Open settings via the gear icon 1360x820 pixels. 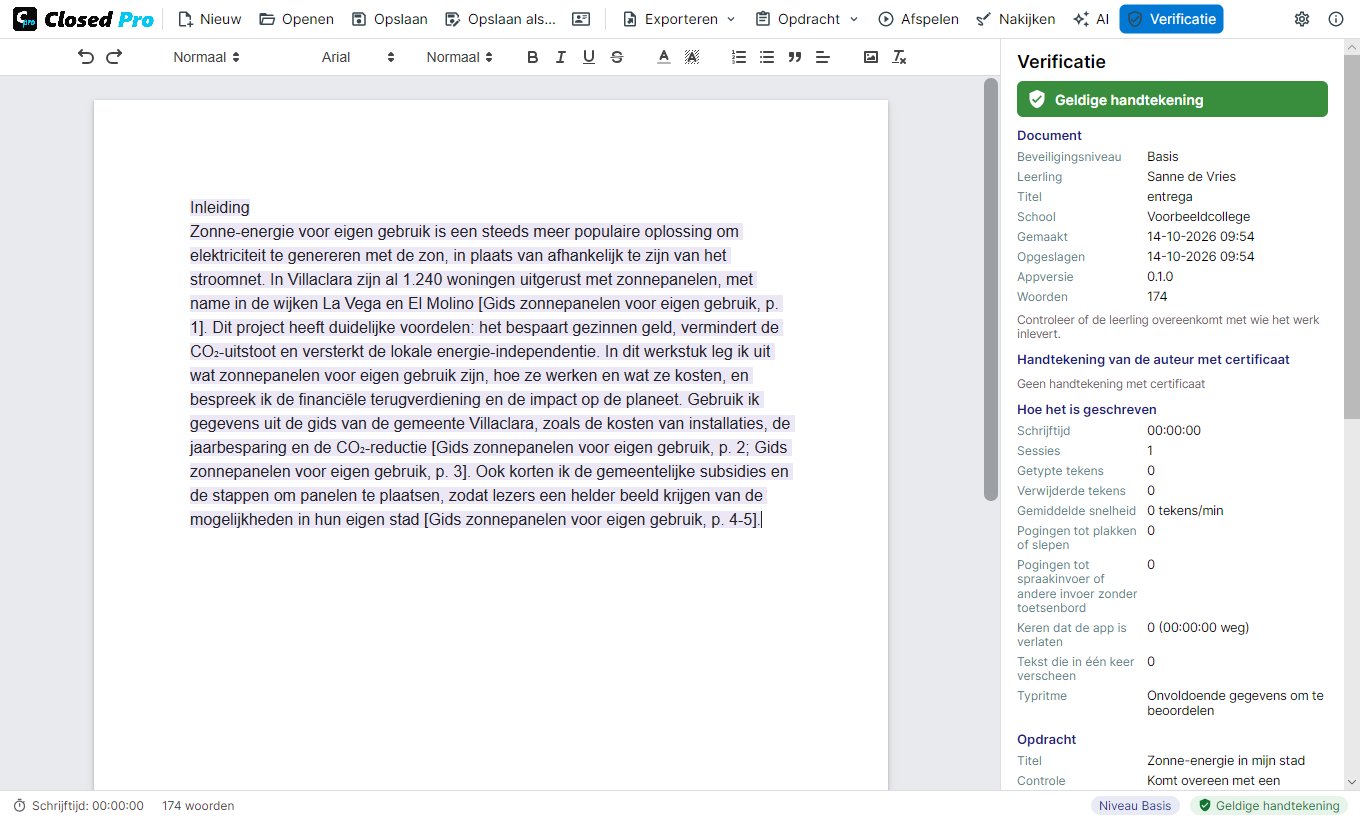pyautogui.click(x=1302, y=19)
